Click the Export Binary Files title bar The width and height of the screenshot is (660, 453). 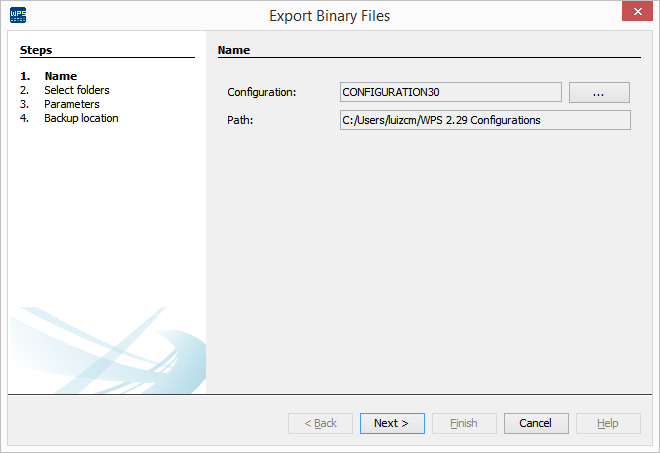(x=330, y=16)
